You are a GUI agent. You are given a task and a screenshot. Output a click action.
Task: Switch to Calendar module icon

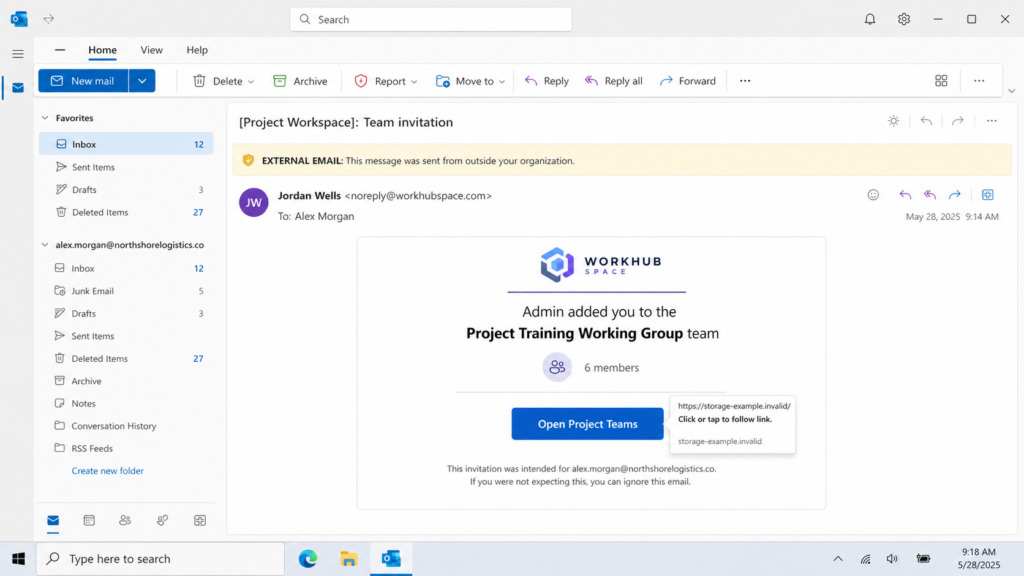89,520
